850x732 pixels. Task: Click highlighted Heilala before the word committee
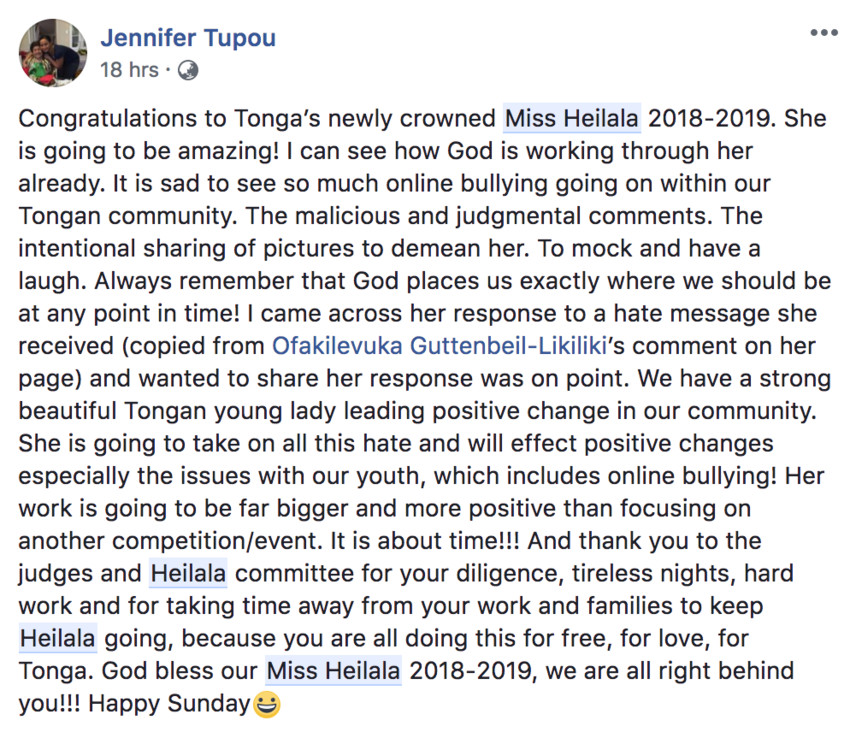click(188, 573)
